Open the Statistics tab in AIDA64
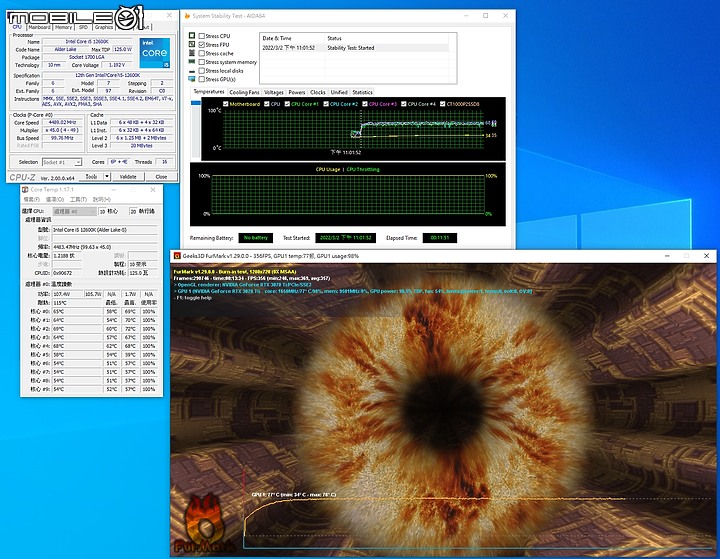The height and width of the screenshot is (559, 720). pos(362,92)
